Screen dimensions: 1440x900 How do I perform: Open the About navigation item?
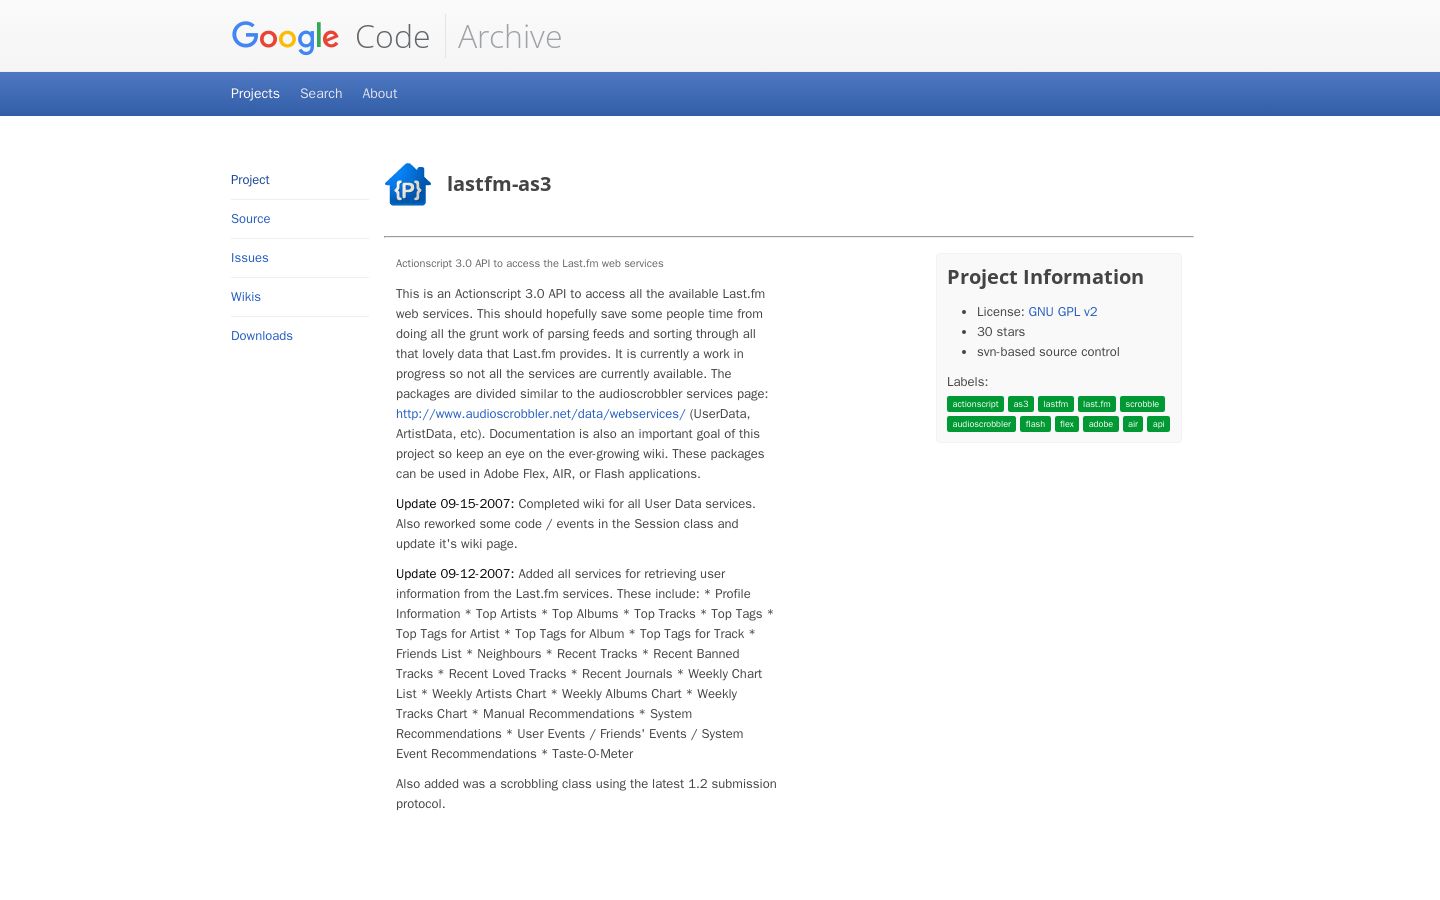pos(380,93)
